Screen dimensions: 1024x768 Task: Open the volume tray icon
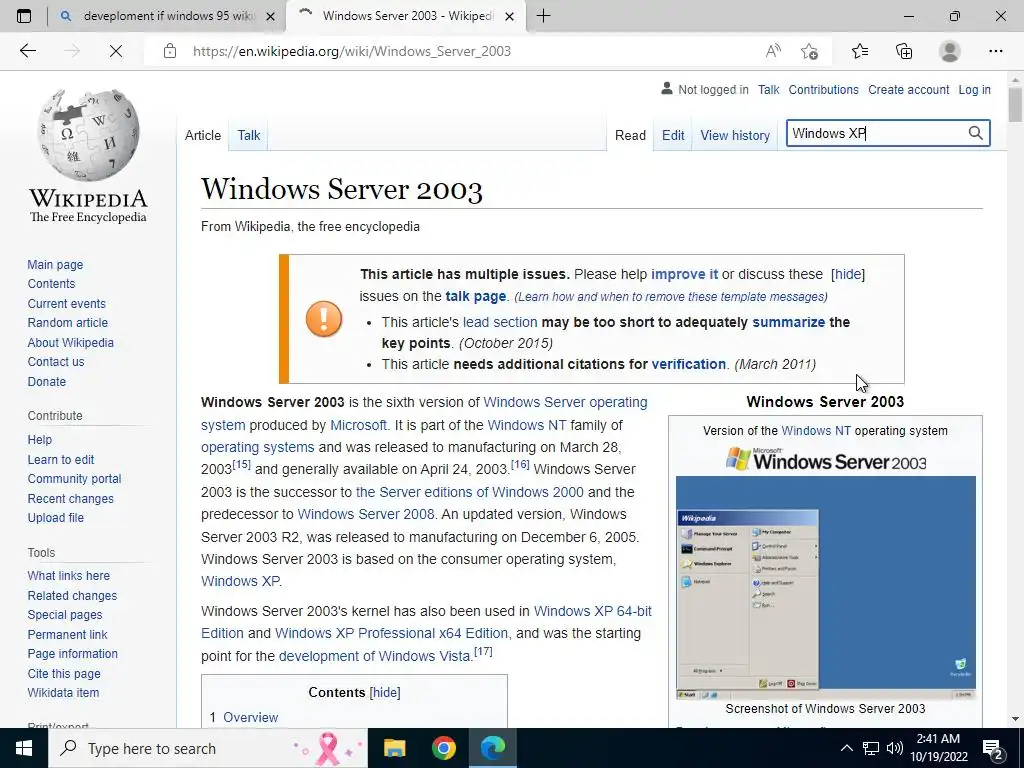click(895, 748)
